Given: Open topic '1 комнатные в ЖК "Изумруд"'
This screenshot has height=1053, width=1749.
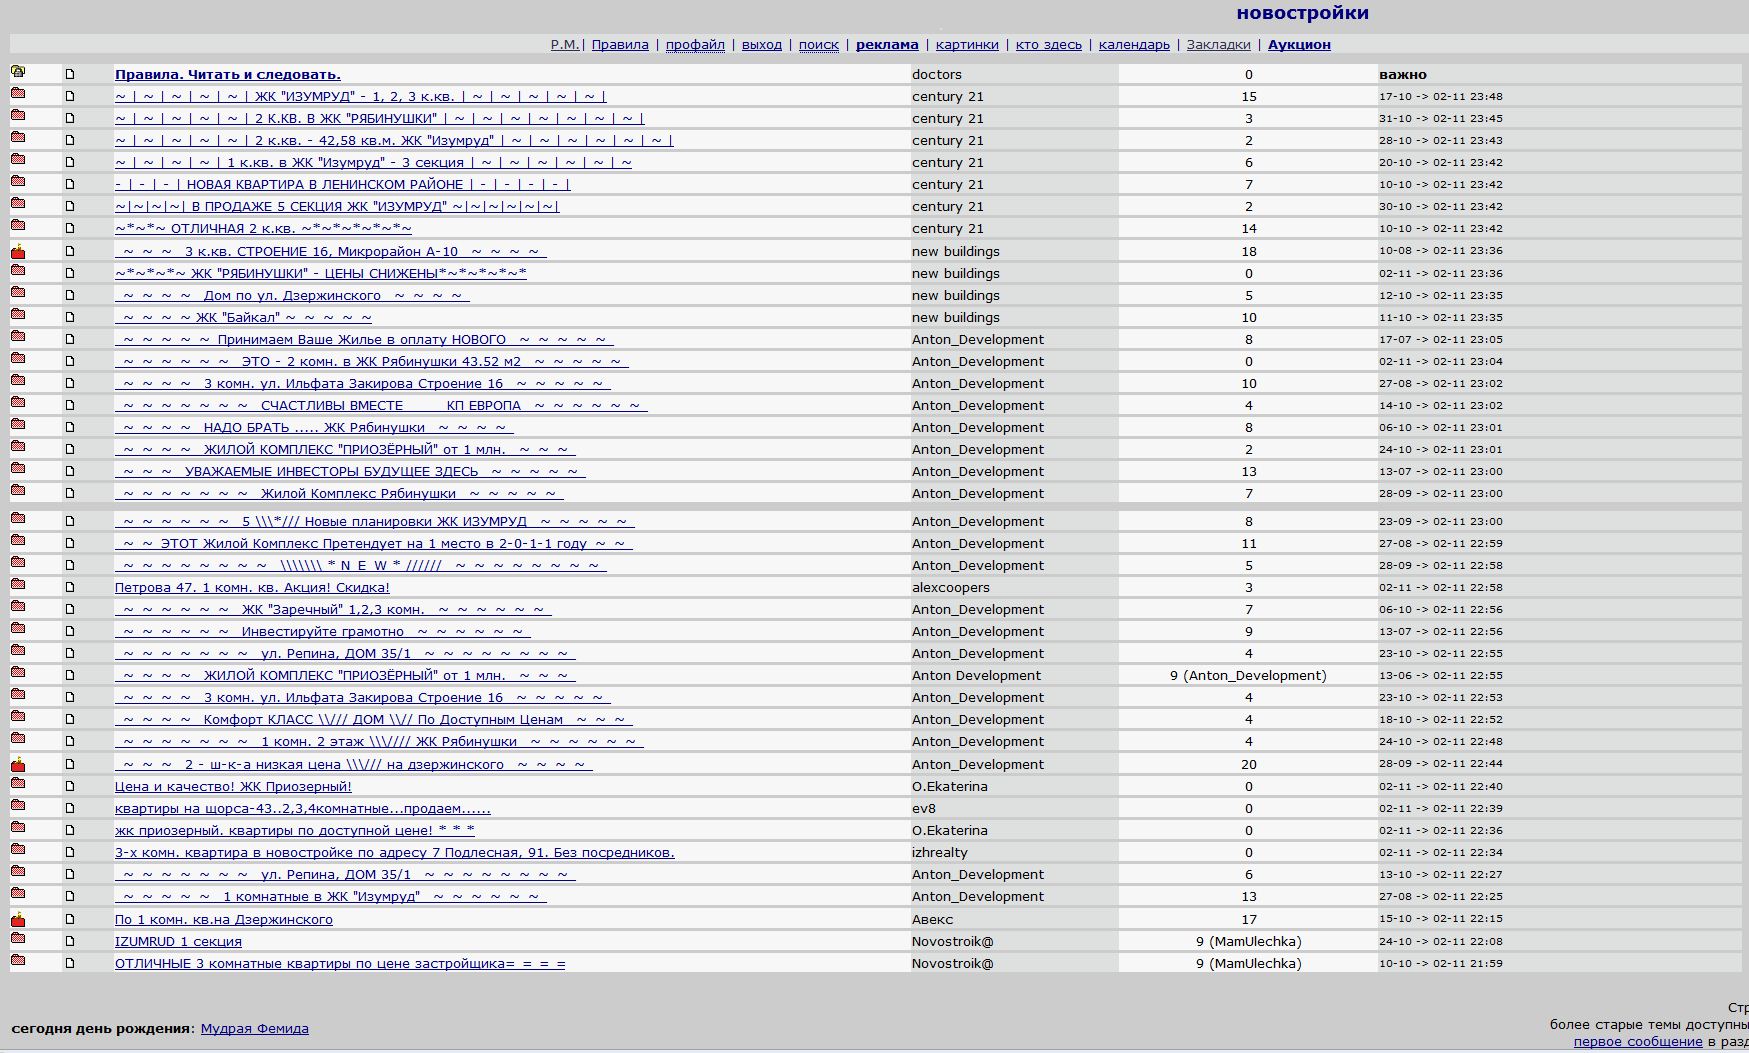Looking at the screenshot, I should click(x=331, y=897).
